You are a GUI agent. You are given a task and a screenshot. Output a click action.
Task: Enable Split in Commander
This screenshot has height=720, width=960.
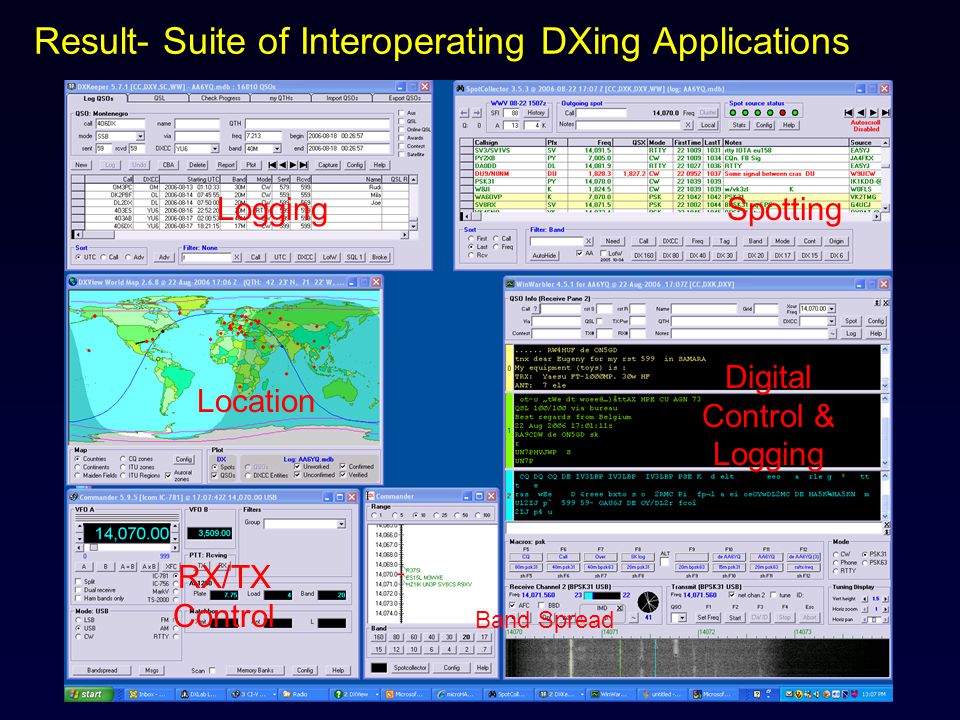[x=78, y=582]
